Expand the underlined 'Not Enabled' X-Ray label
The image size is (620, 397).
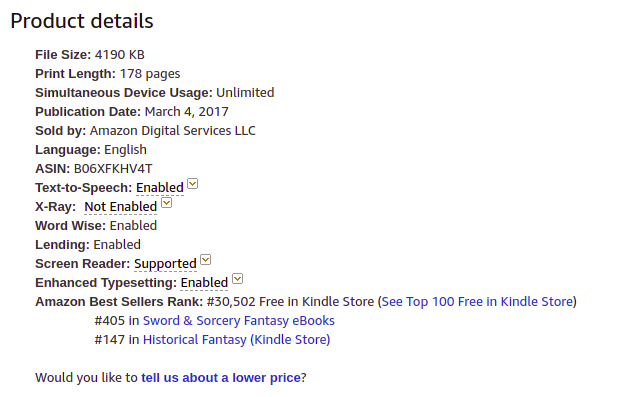coord(121,206)
